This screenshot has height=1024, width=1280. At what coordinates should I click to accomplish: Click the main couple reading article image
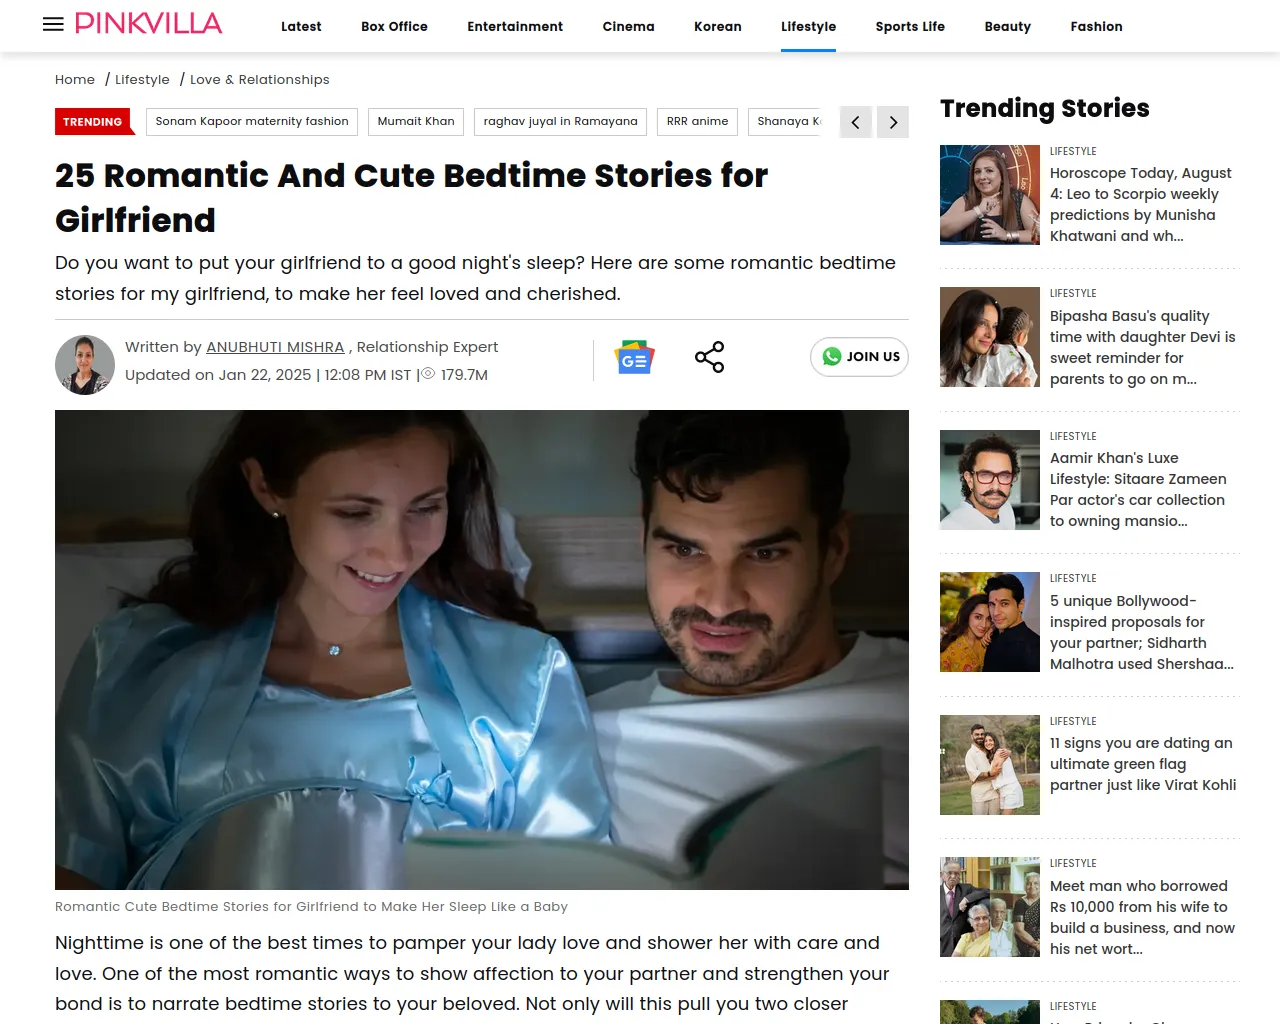point(482,650)
